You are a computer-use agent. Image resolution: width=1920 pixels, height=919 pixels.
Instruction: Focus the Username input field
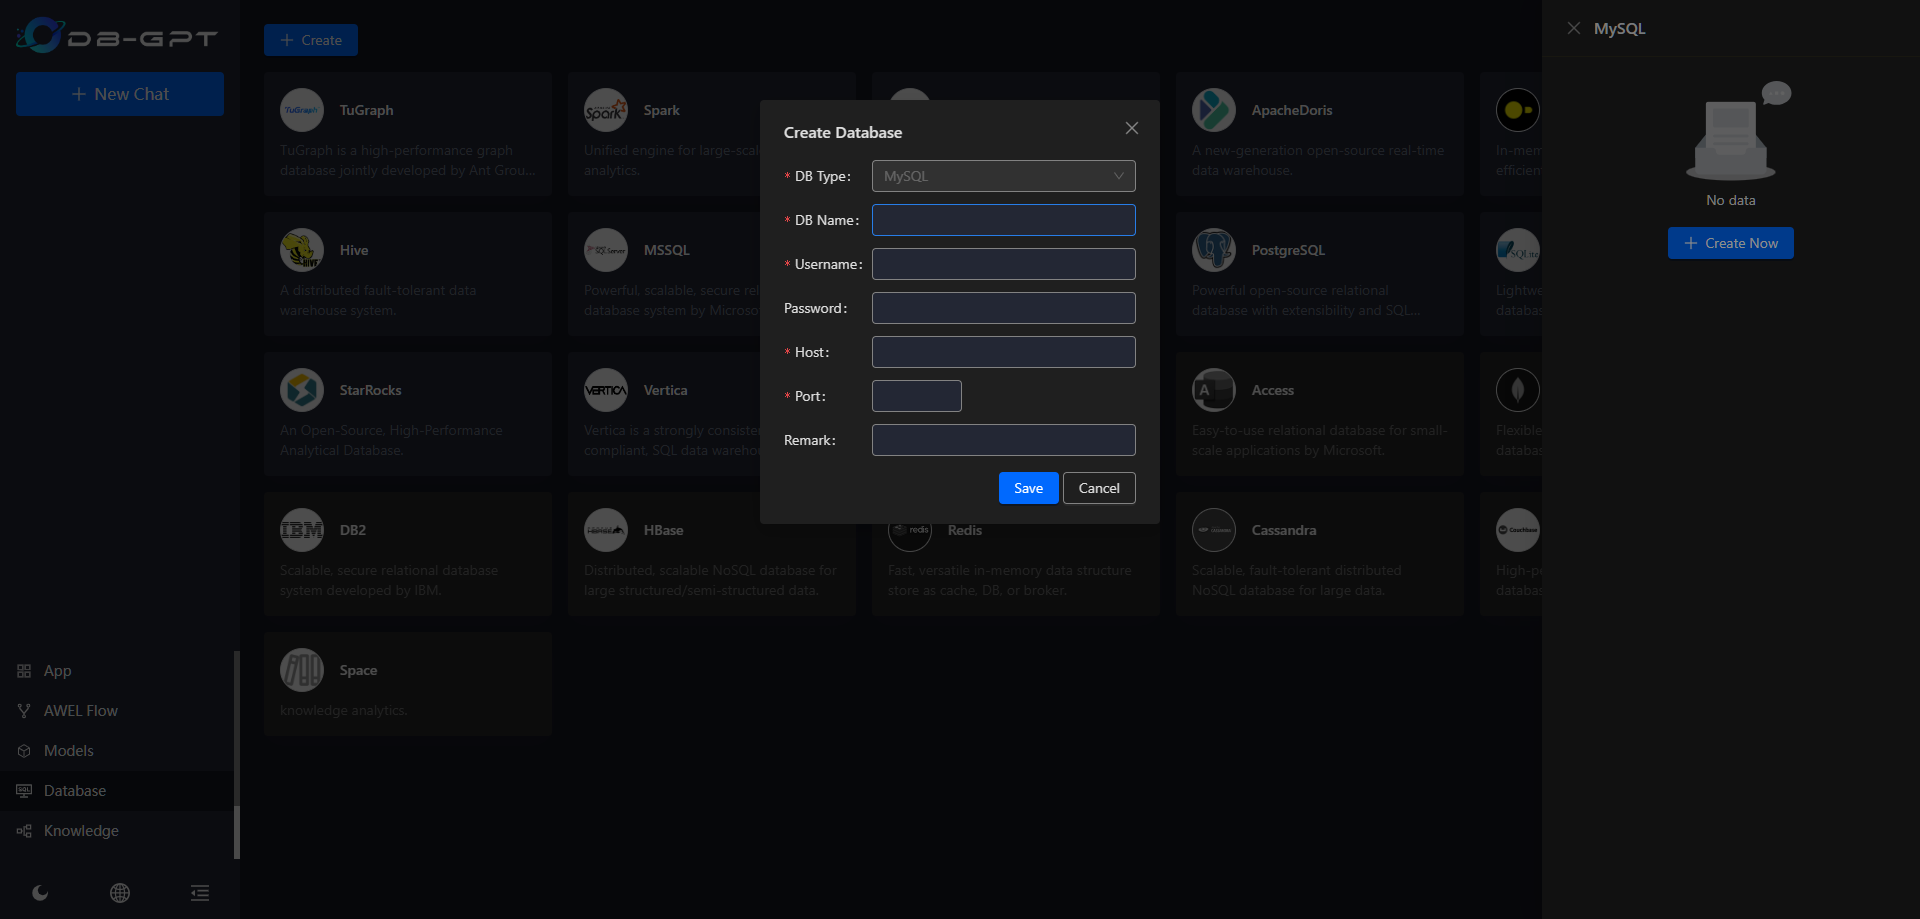coord(1003,264)
